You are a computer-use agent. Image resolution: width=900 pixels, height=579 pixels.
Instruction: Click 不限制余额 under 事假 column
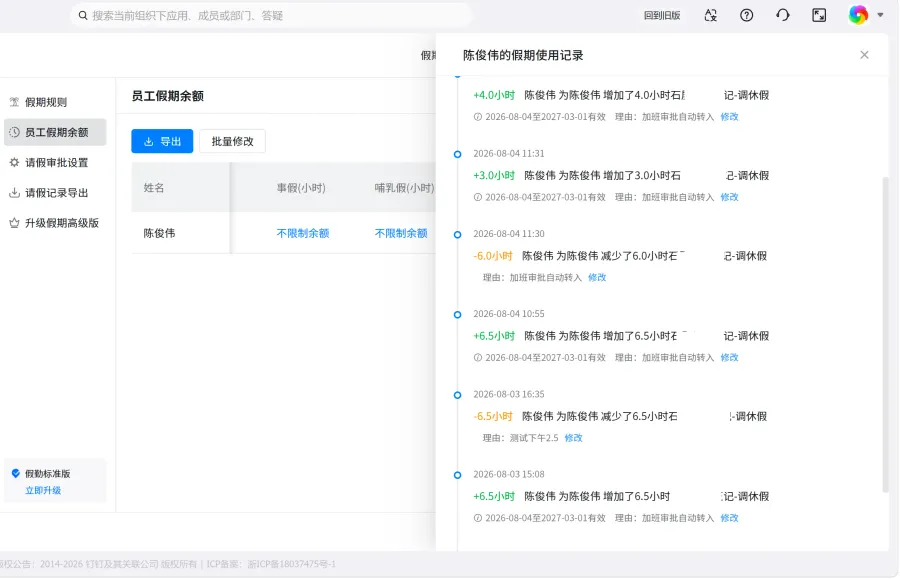(302, 233)
